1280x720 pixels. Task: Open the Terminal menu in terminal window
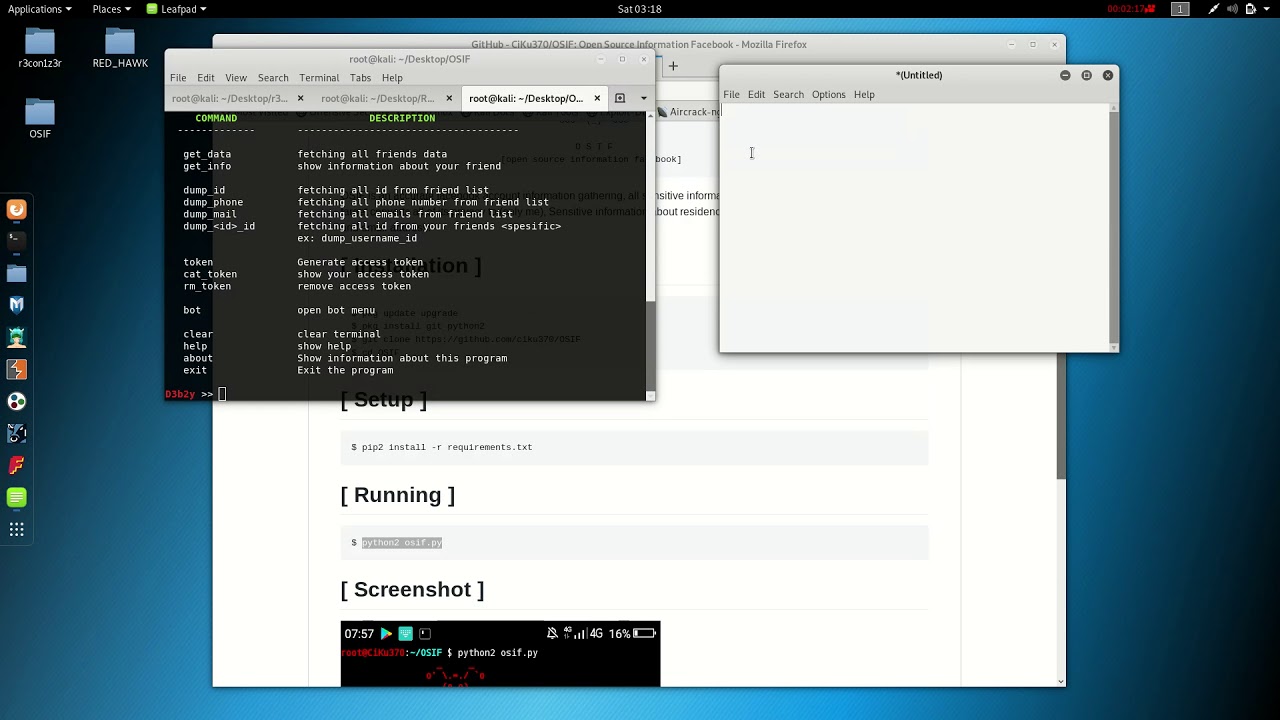[319, 78]
